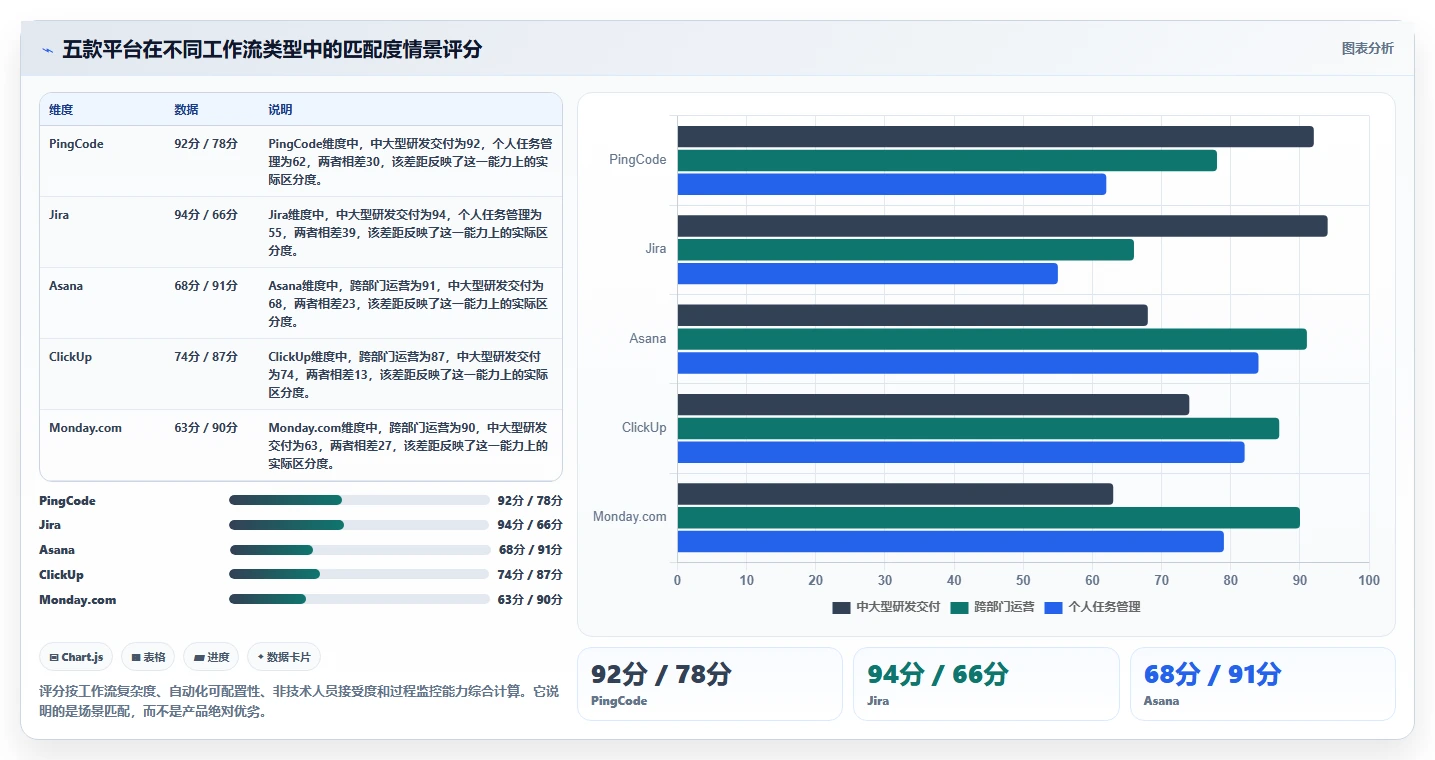
Task: Click the chart icon beside the page title
Action: (47, 50)
